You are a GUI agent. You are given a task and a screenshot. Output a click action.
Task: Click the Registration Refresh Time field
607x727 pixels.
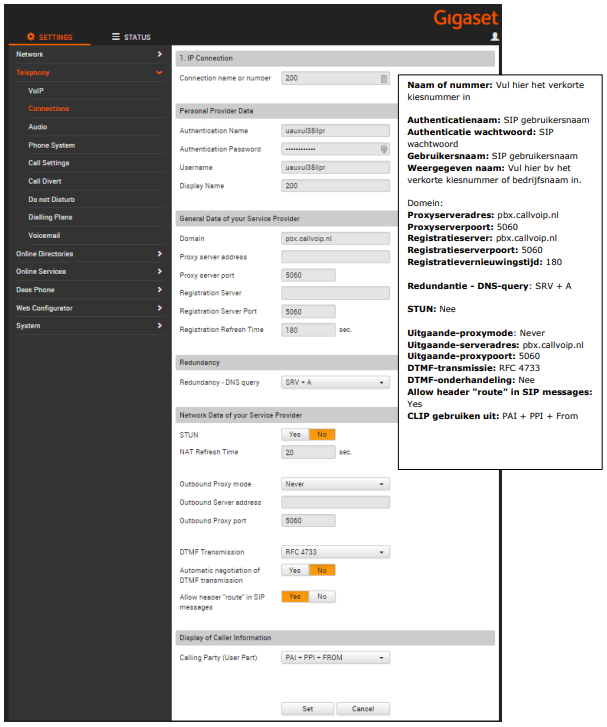pos(308,330)
